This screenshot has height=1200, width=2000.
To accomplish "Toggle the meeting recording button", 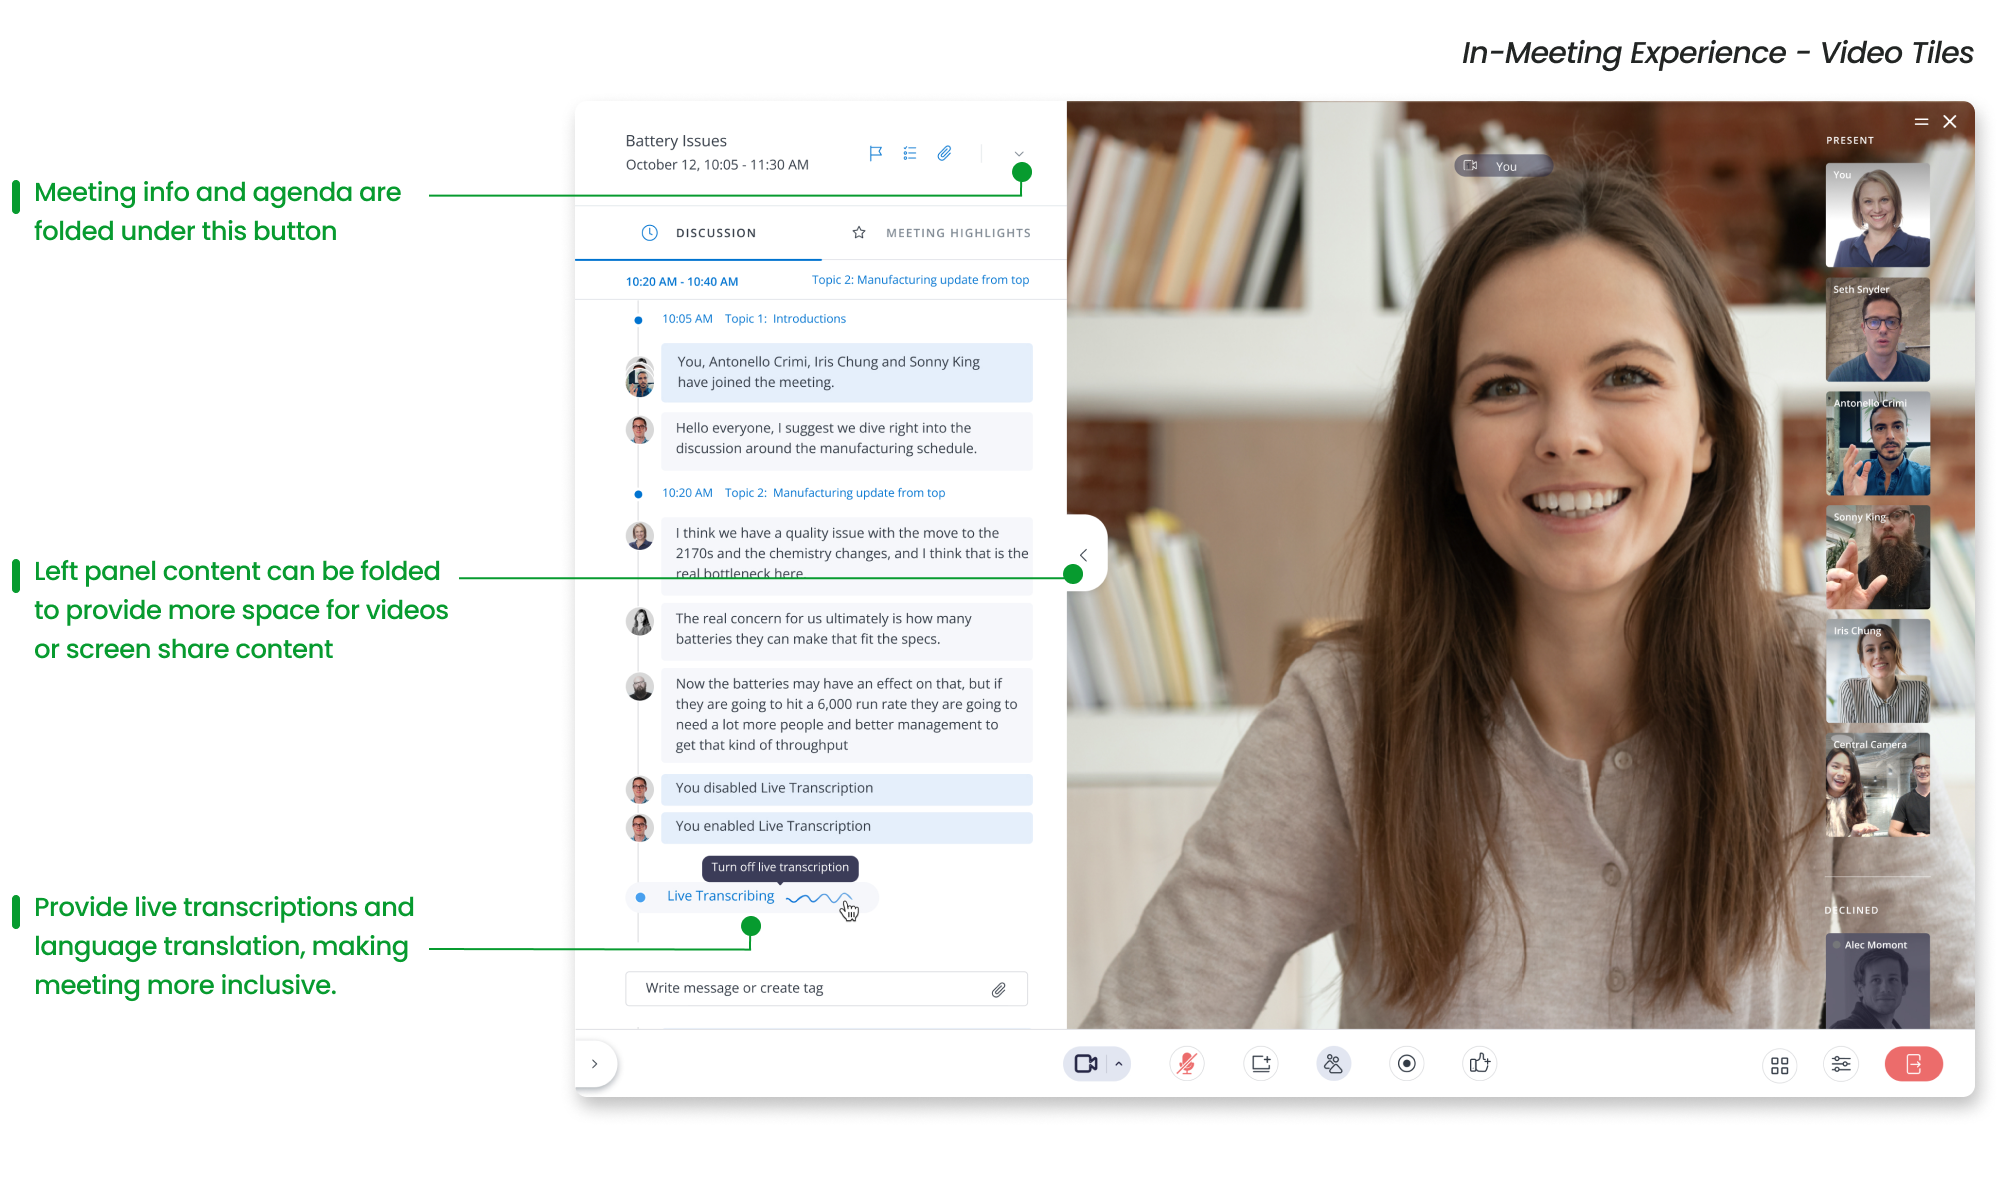I will tap(1406, 1064).
